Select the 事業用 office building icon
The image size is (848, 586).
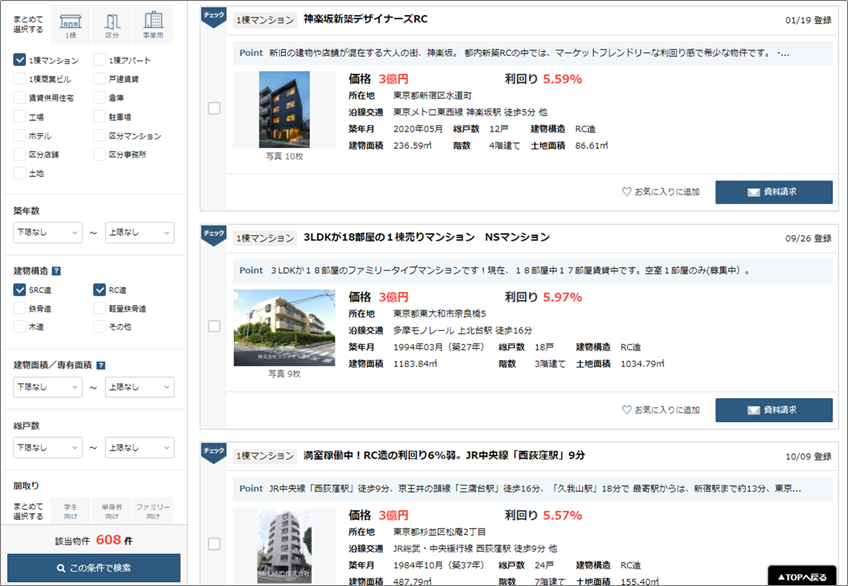pyautogui.click(x=152, y=24)
